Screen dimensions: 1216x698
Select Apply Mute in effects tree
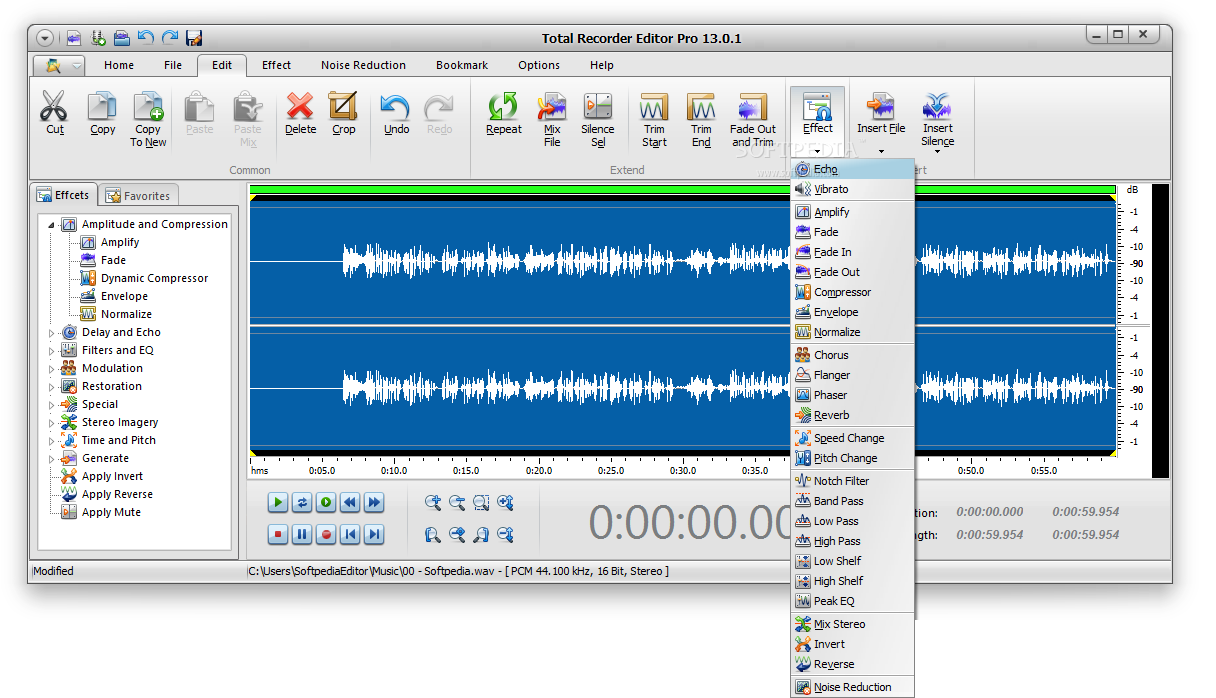111,513
